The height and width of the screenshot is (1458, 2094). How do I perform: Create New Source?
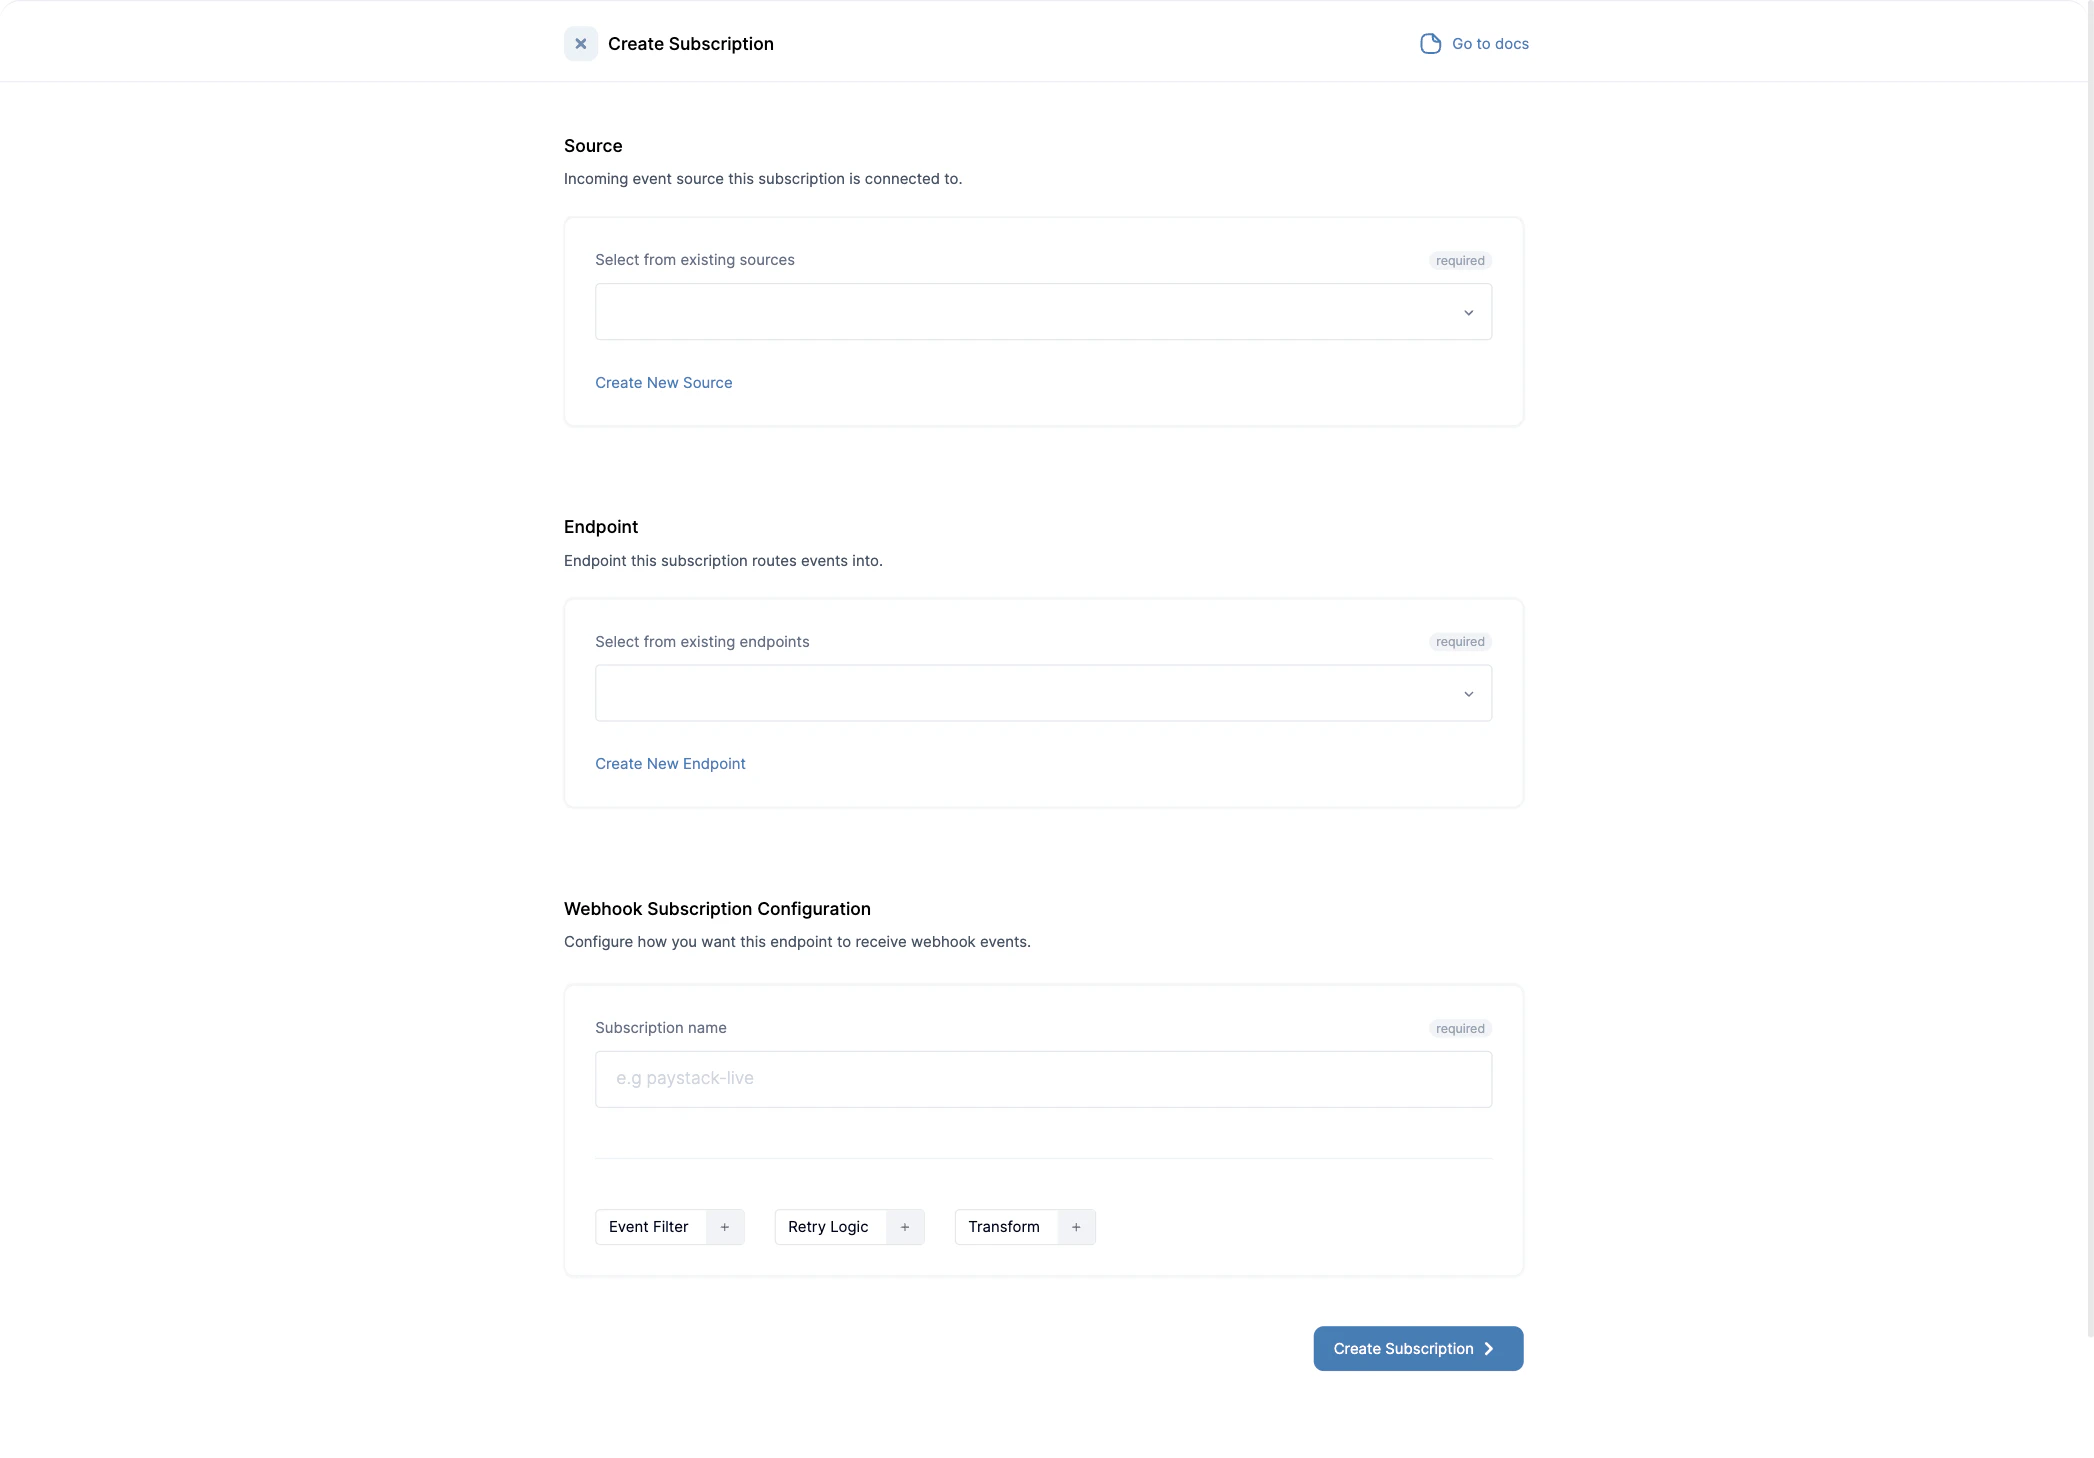pos(663,382)
